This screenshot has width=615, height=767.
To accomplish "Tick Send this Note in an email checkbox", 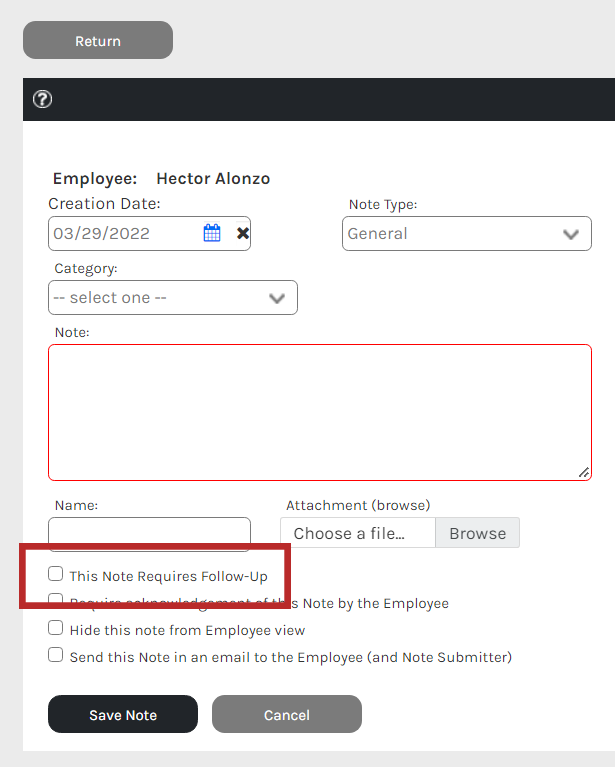I will pos(56,654).
